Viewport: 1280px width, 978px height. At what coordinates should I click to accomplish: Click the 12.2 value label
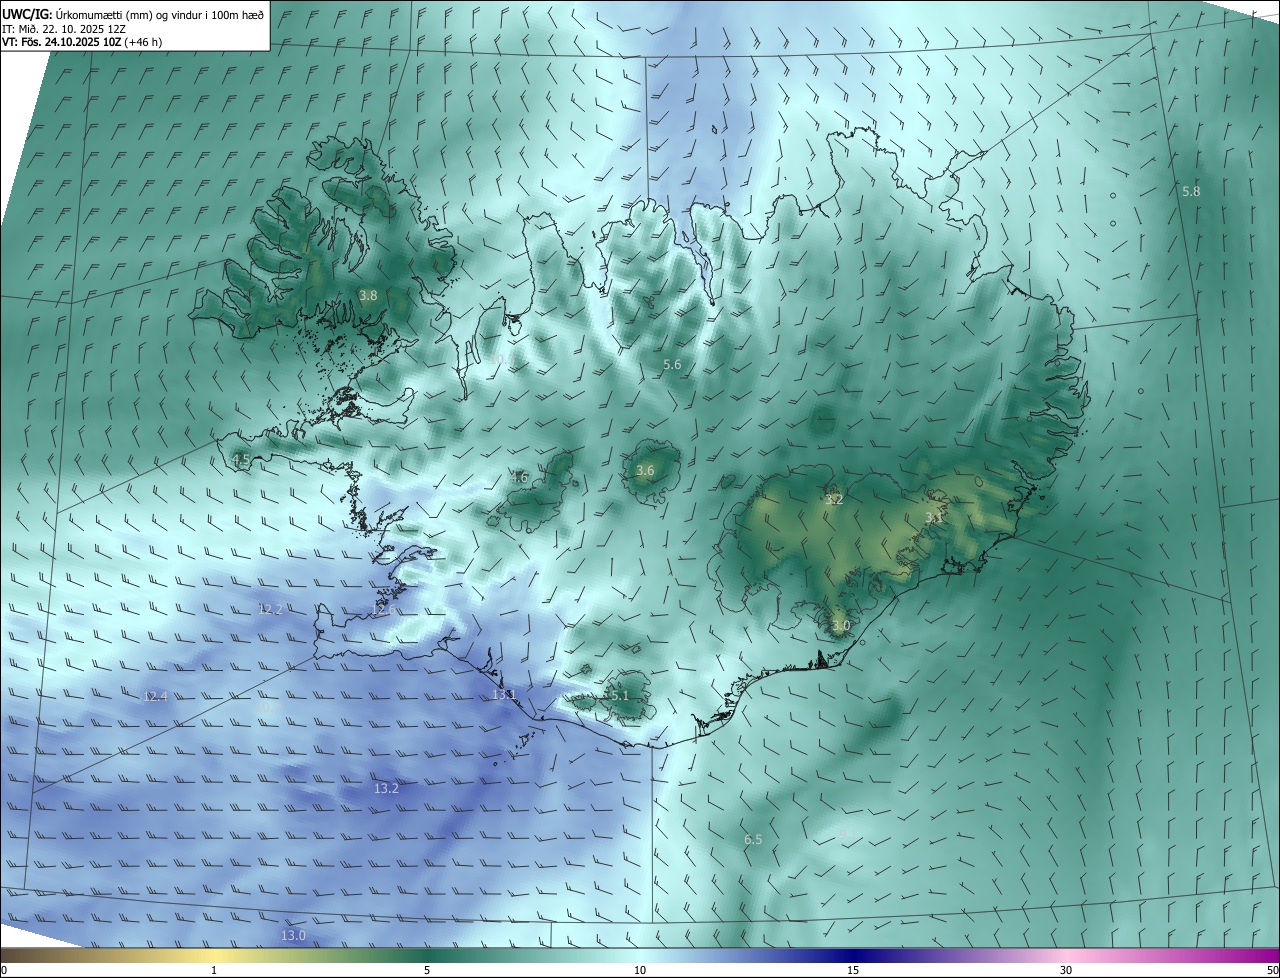coord(270,609)
